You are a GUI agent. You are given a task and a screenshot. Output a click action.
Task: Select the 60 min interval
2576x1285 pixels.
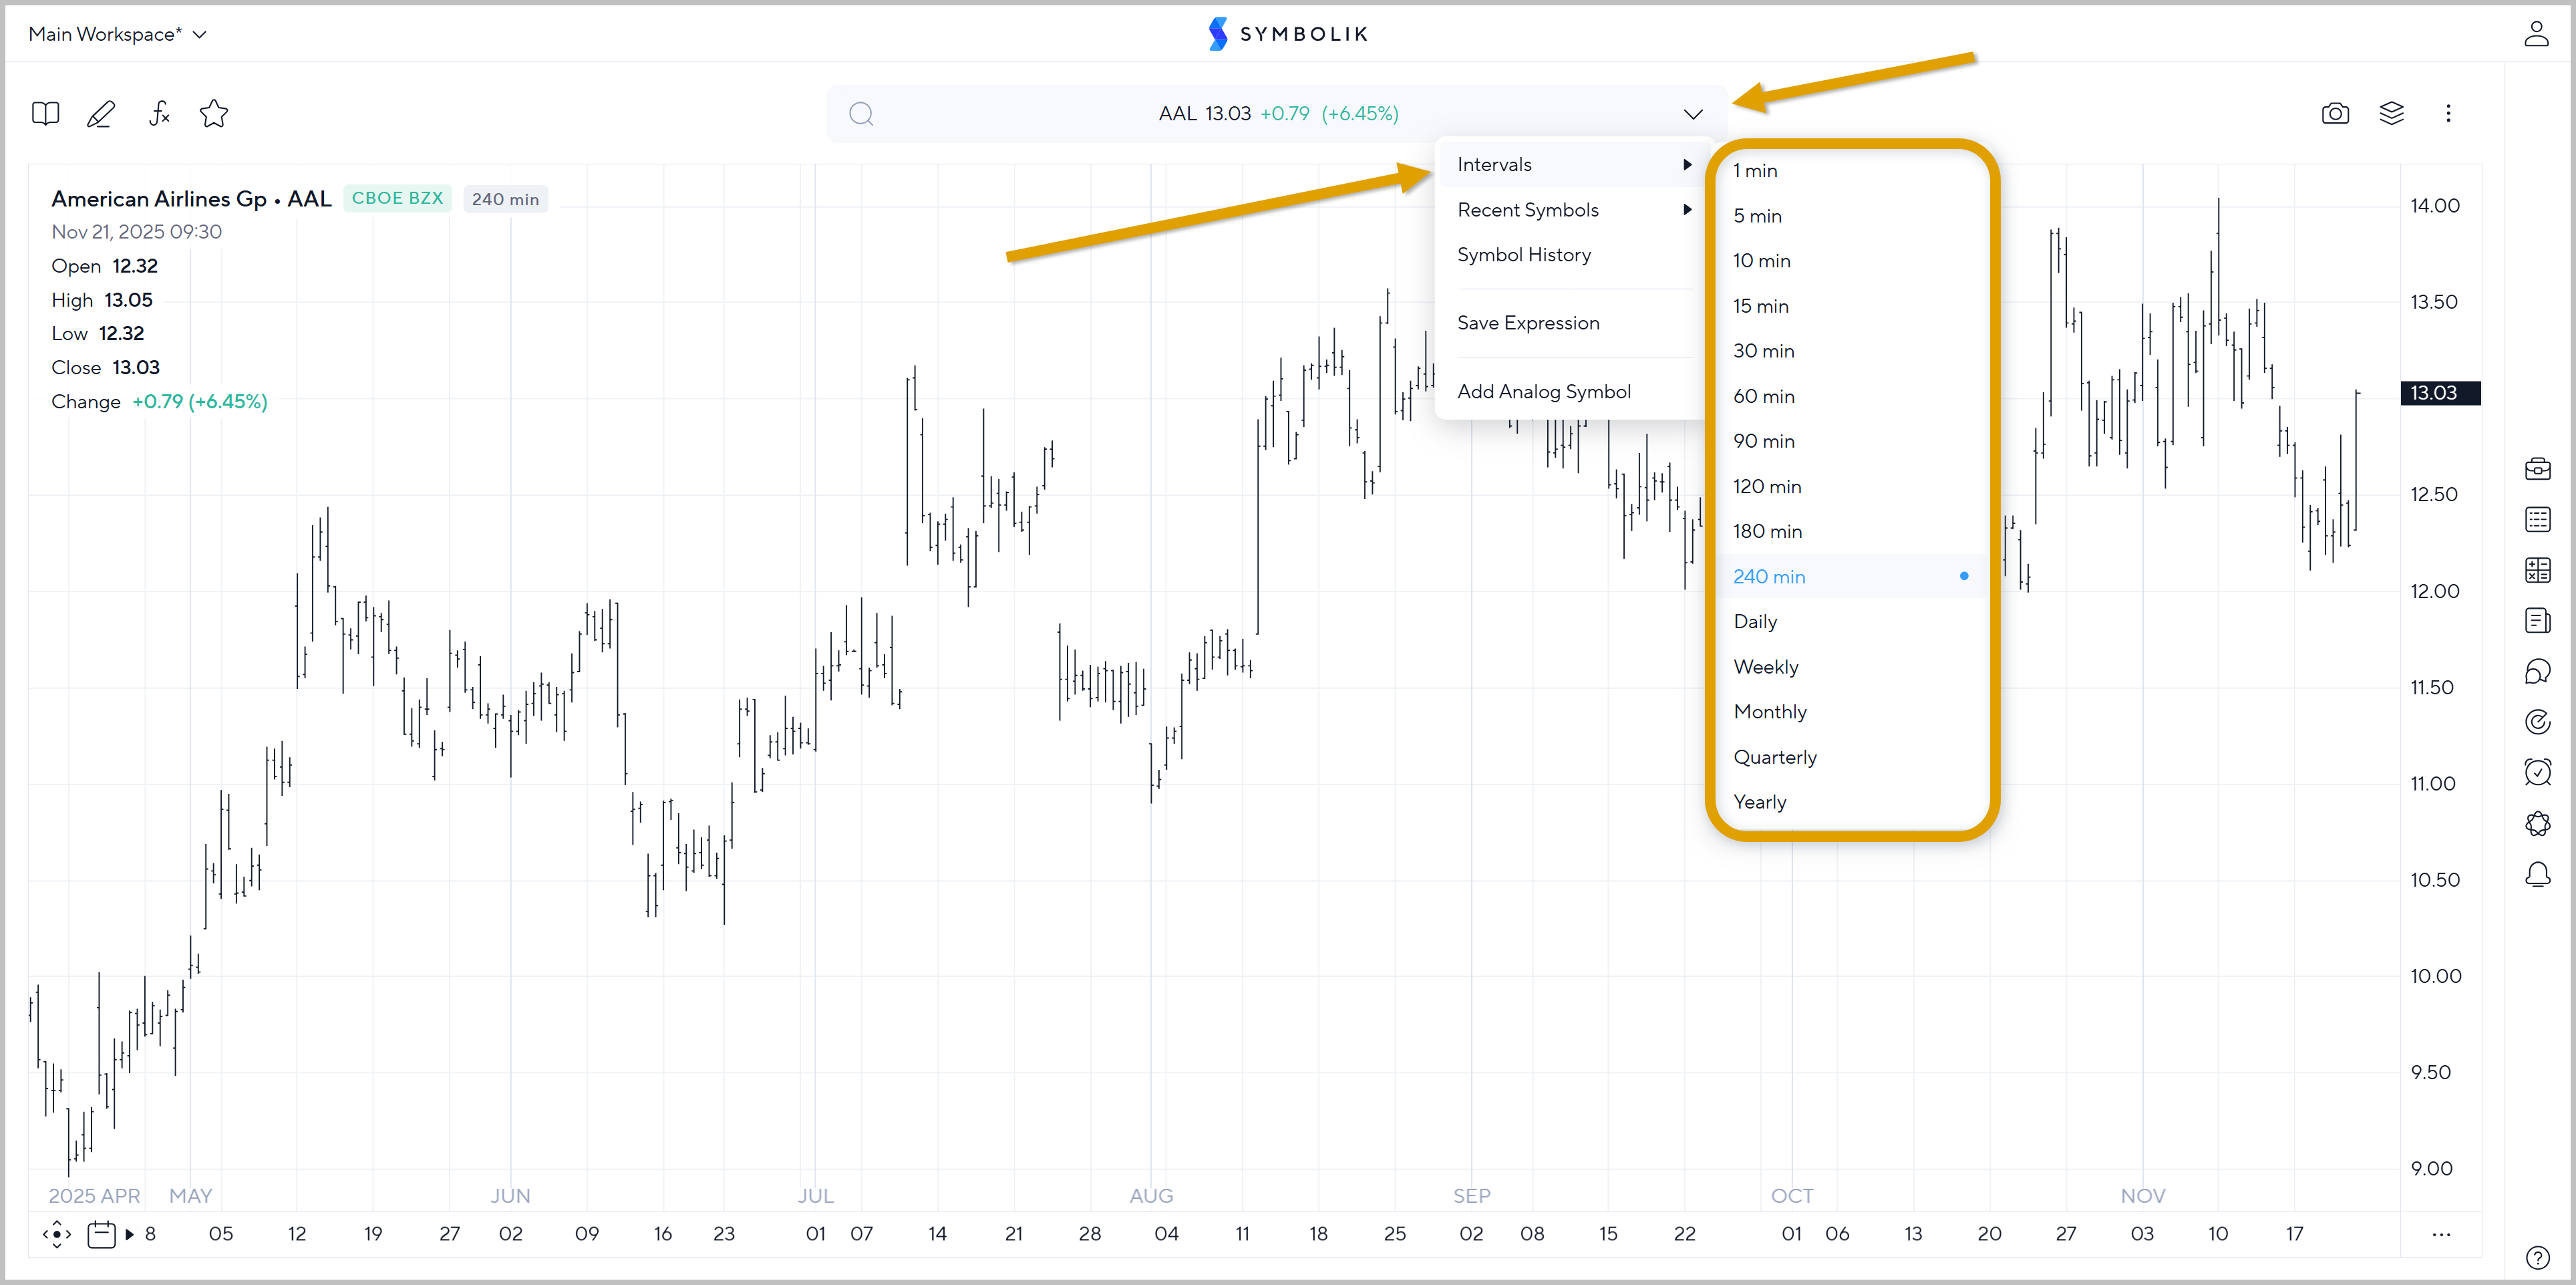1763,397
